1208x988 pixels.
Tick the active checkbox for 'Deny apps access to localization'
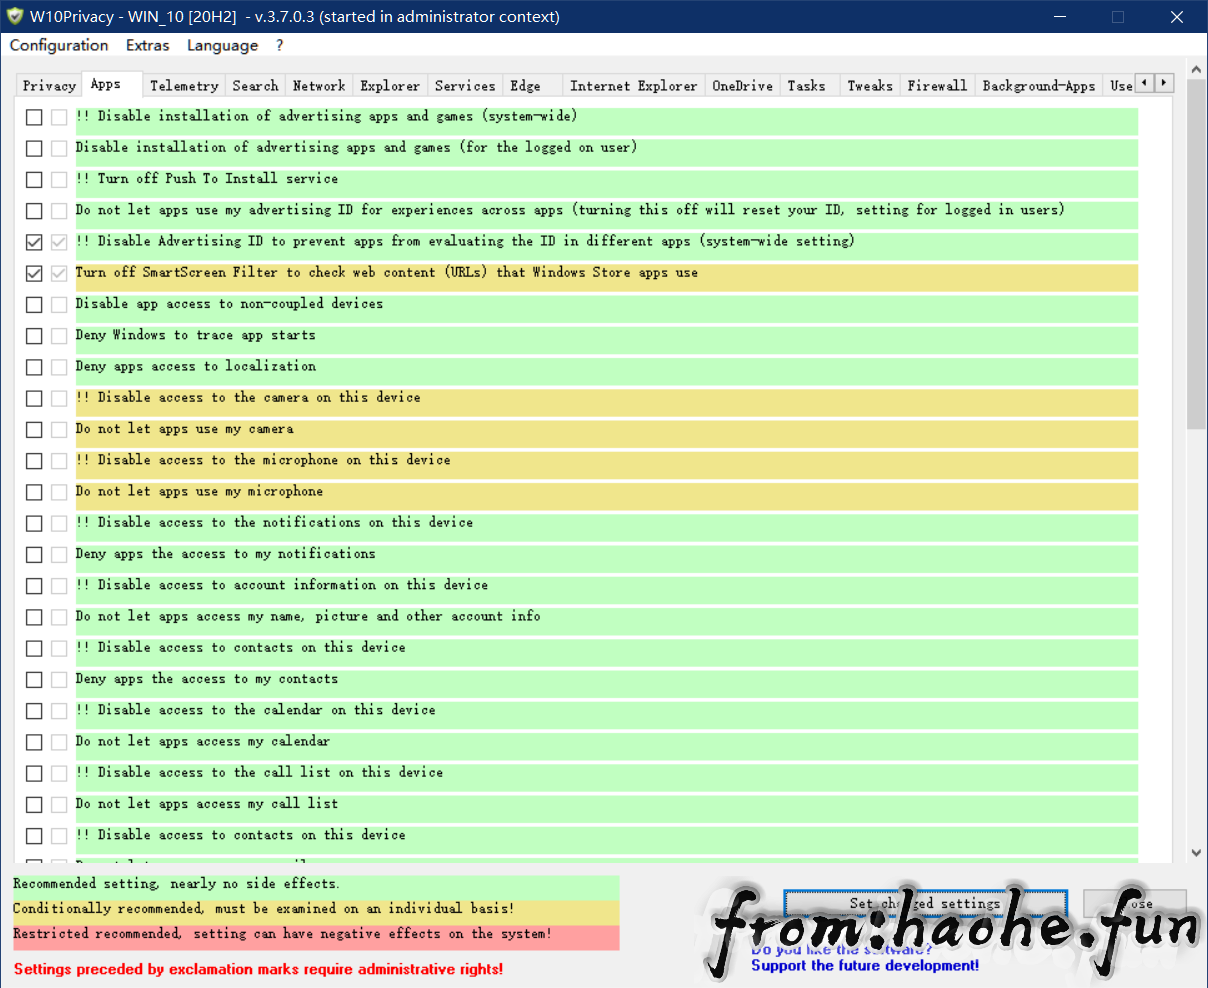pyautogui.click(x=34, y=367)
